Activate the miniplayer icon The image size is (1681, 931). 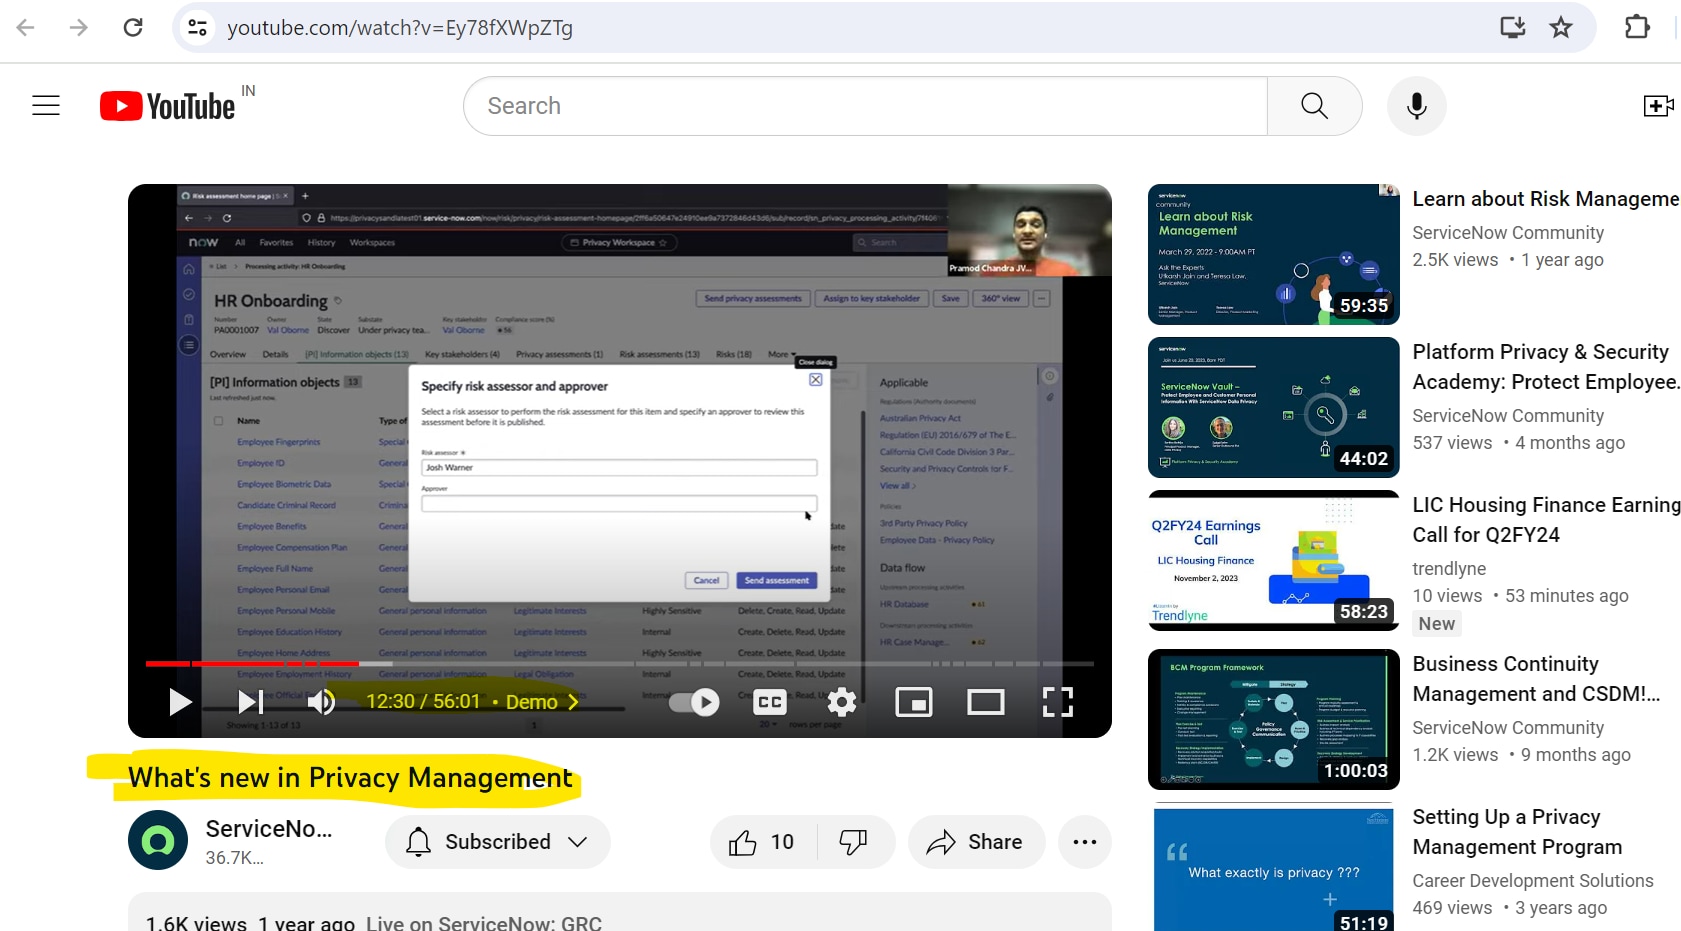click(913, 702)
